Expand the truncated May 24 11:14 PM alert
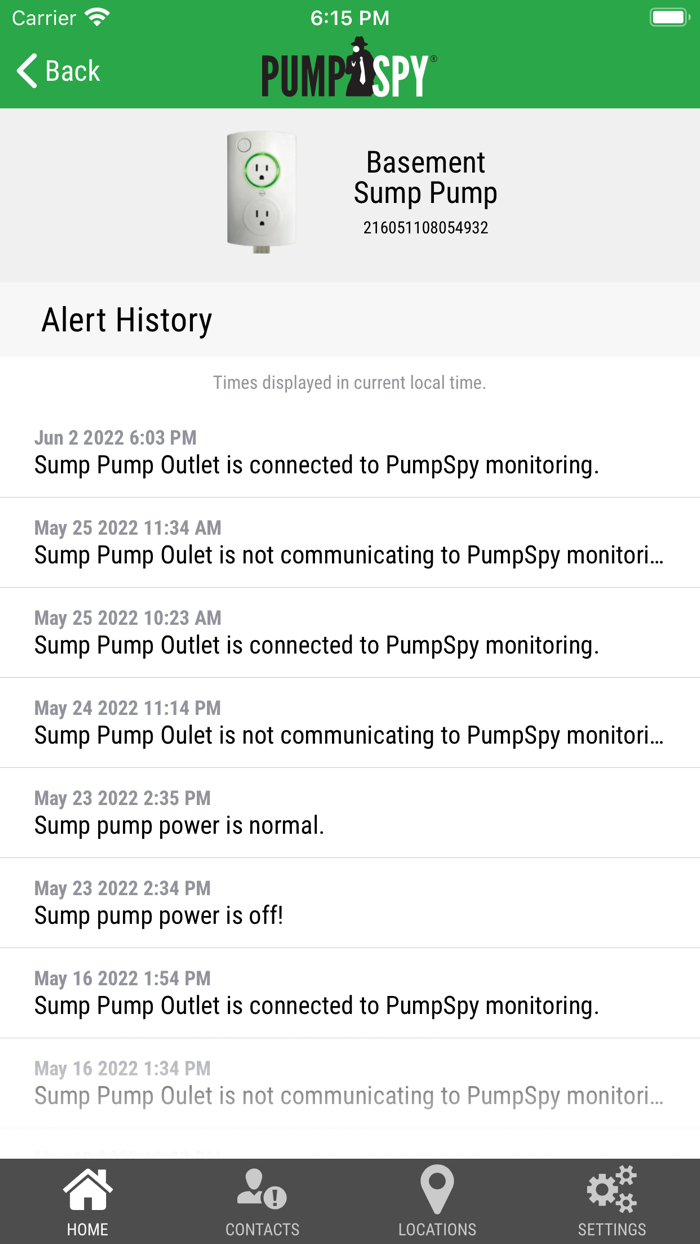This screenshot has width=700, height=1244. pyautogui.click(x=350, y=722)
